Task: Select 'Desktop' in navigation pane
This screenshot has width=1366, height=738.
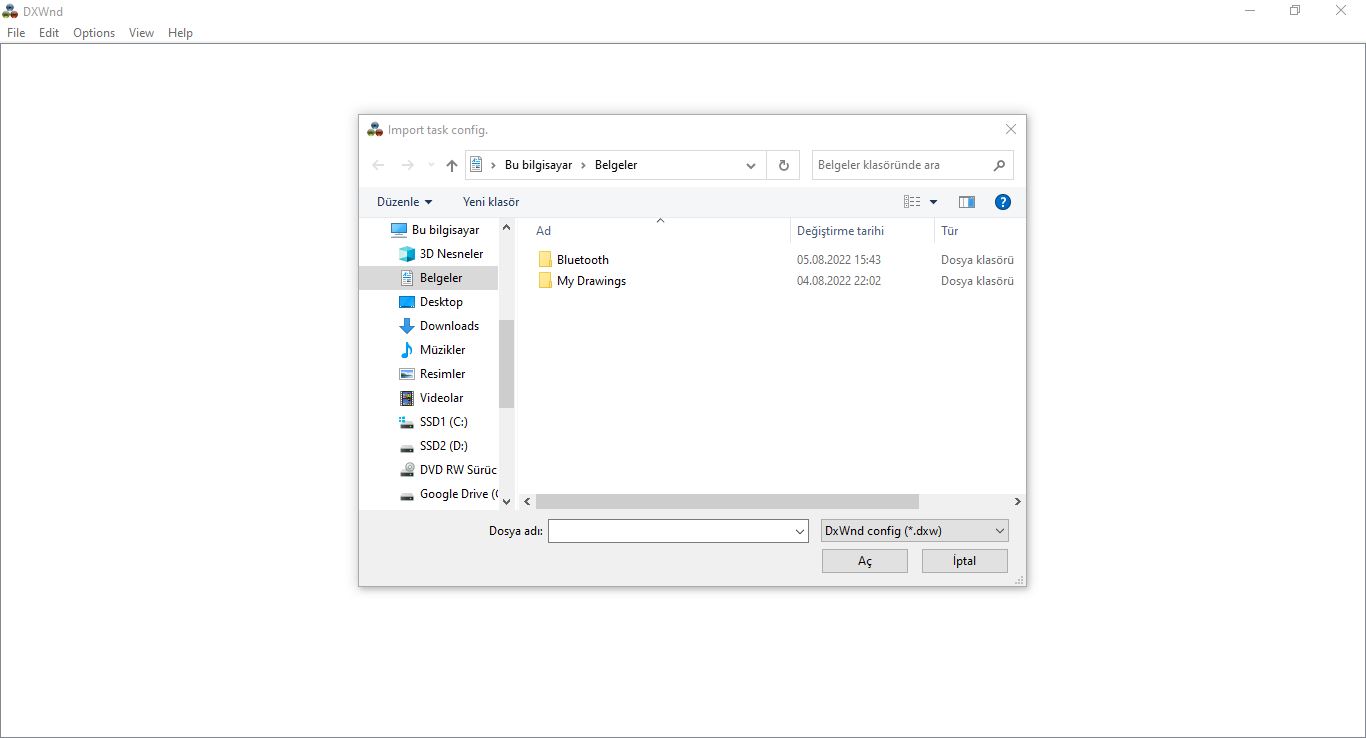Action: click(x=441, y=302)
